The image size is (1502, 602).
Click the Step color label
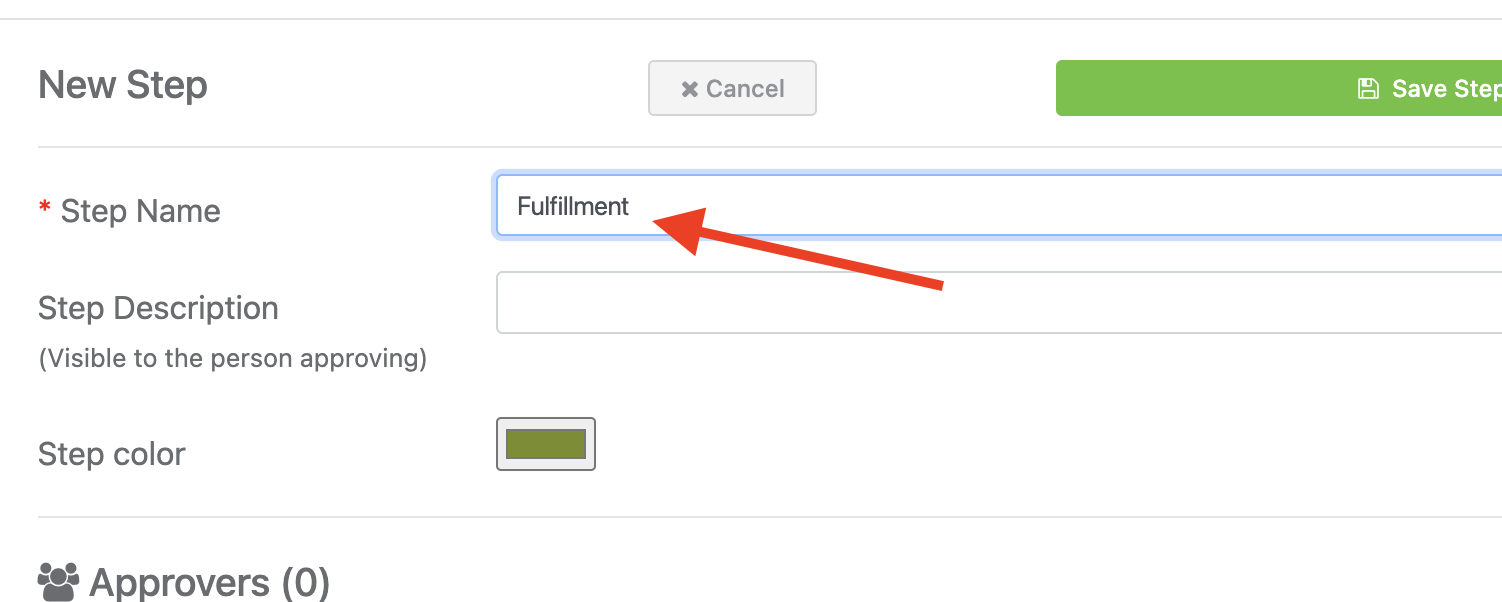[112, 454]
